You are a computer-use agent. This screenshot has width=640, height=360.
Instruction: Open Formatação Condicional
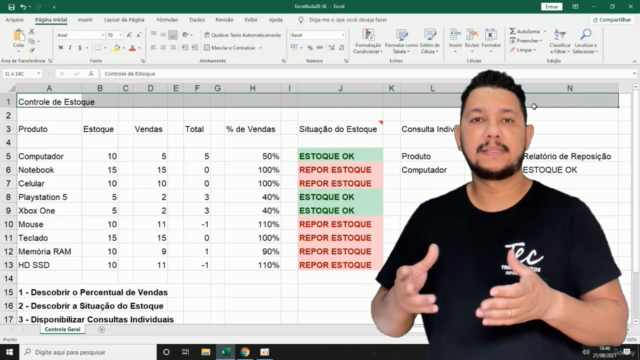pyautogui.click(x=368, y=41)
